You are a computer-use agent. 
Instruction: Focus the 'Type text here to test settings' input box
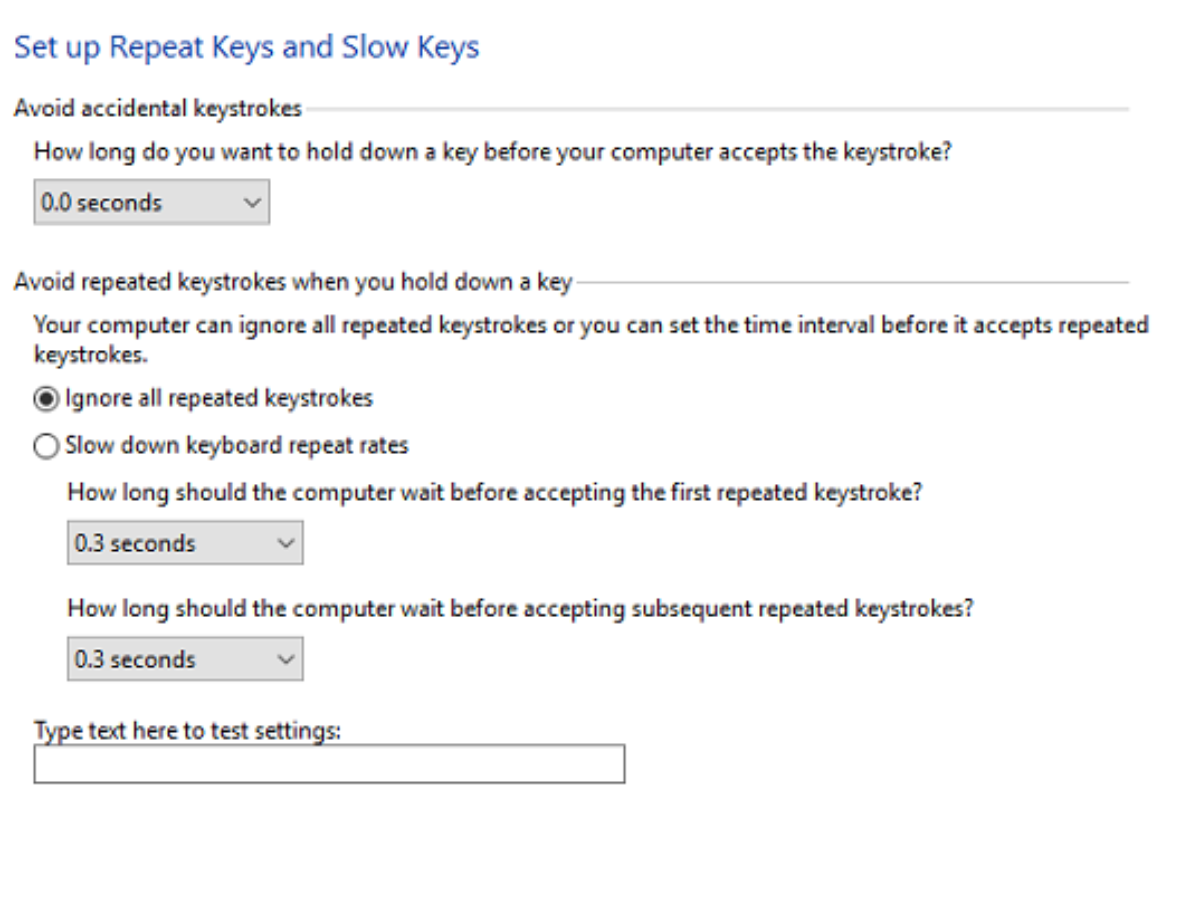[329, 764]
